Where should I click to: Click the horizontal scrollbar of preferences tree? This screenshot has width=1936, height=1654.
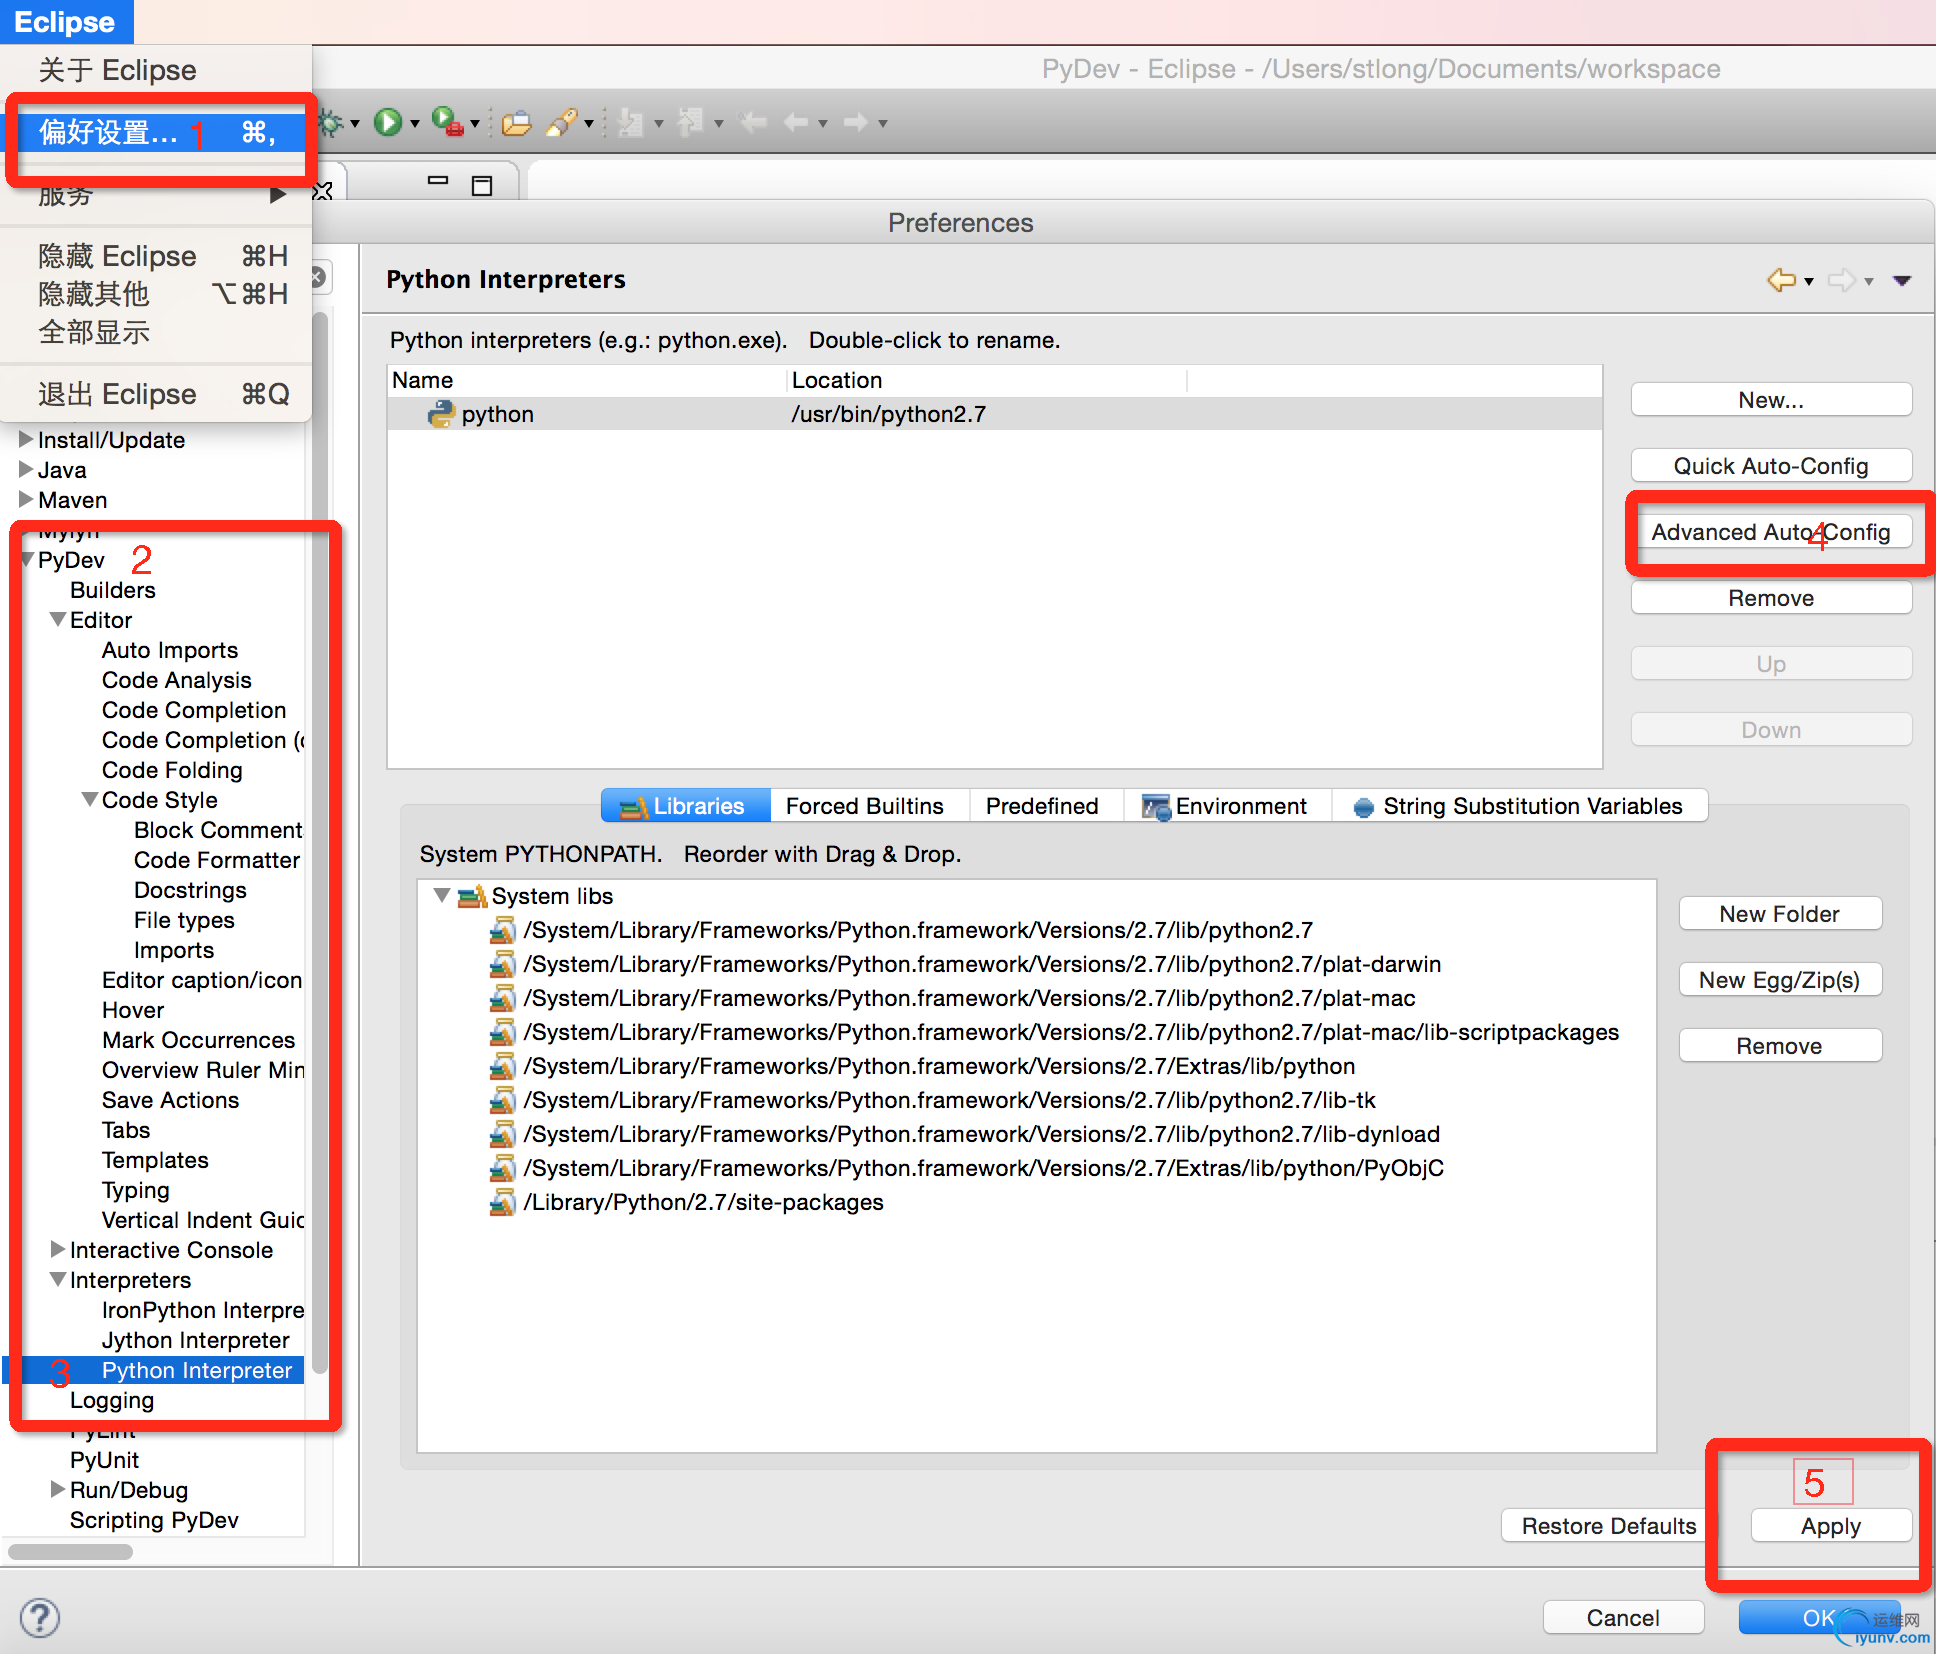tap(70, 1552)
